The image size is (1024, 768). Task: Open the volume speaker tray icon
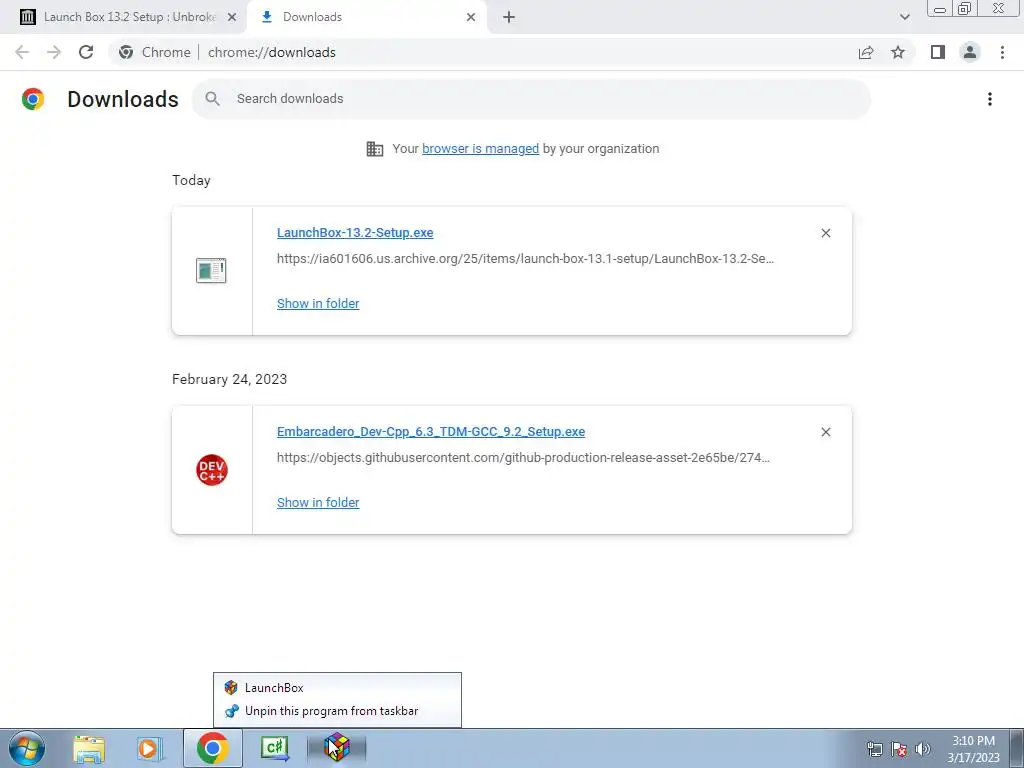tap(923, 749)
